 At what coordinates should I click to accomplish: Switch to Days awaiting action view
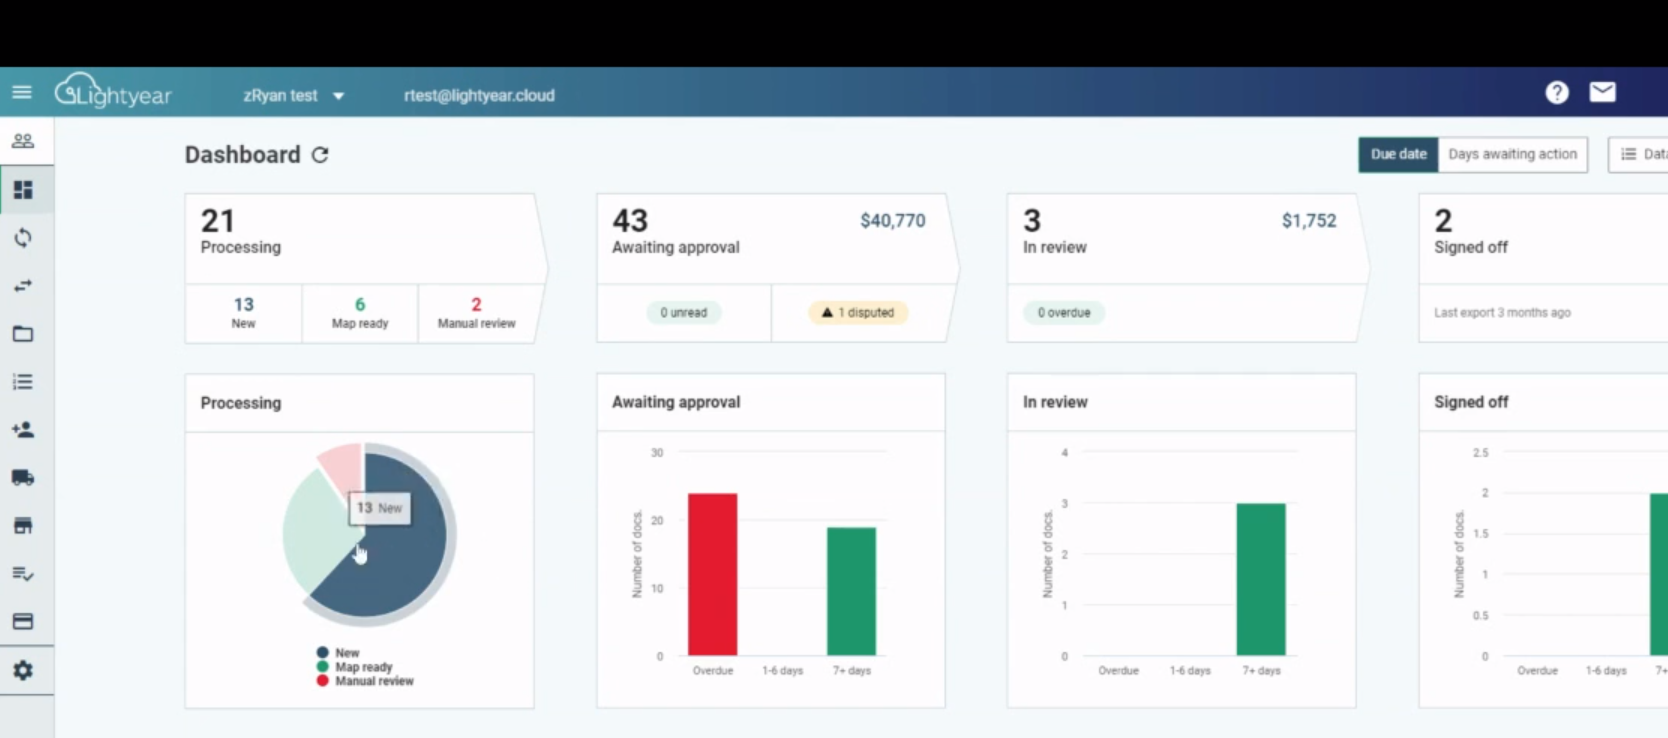click(x=1512, y=154)
